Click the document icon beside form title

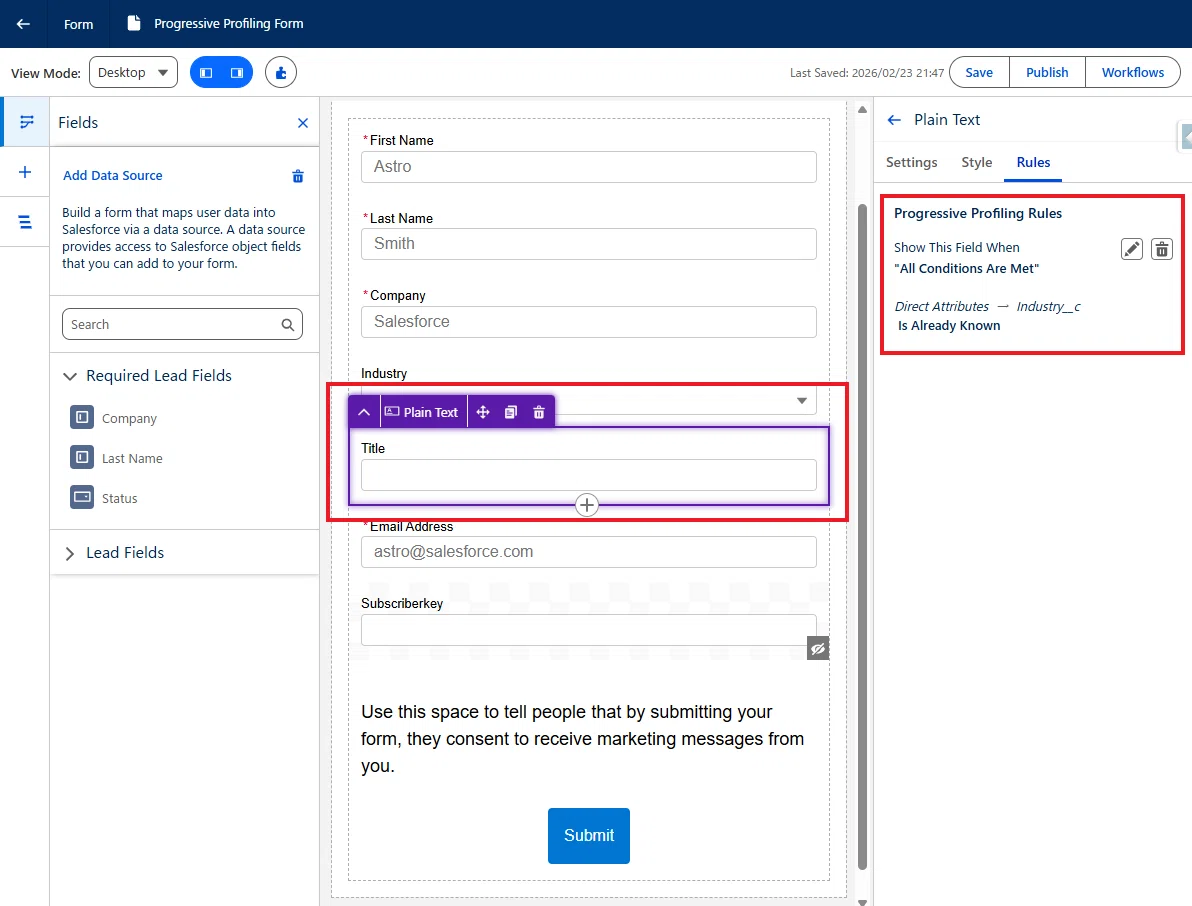tap(134, 24)
